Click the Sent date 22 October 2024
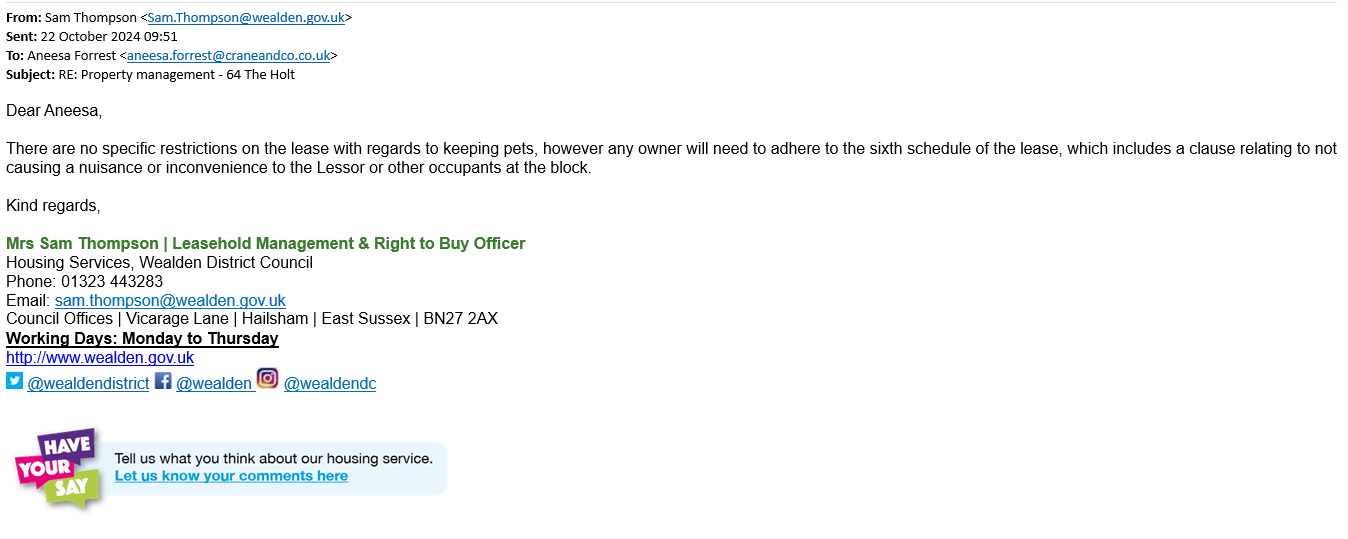This screenshot has width=1348, height=539. pyautogui.click(x=92, y=36)
